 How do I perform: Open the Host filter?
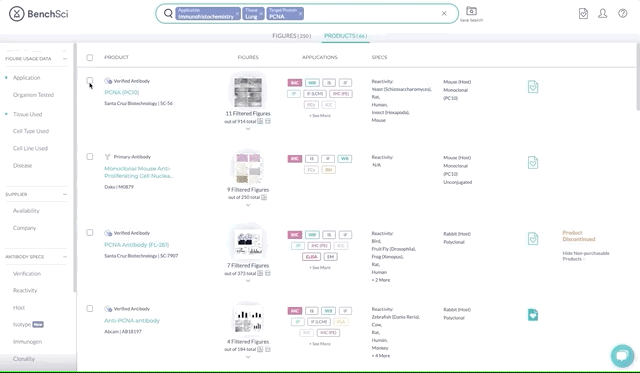pos(19,308)
